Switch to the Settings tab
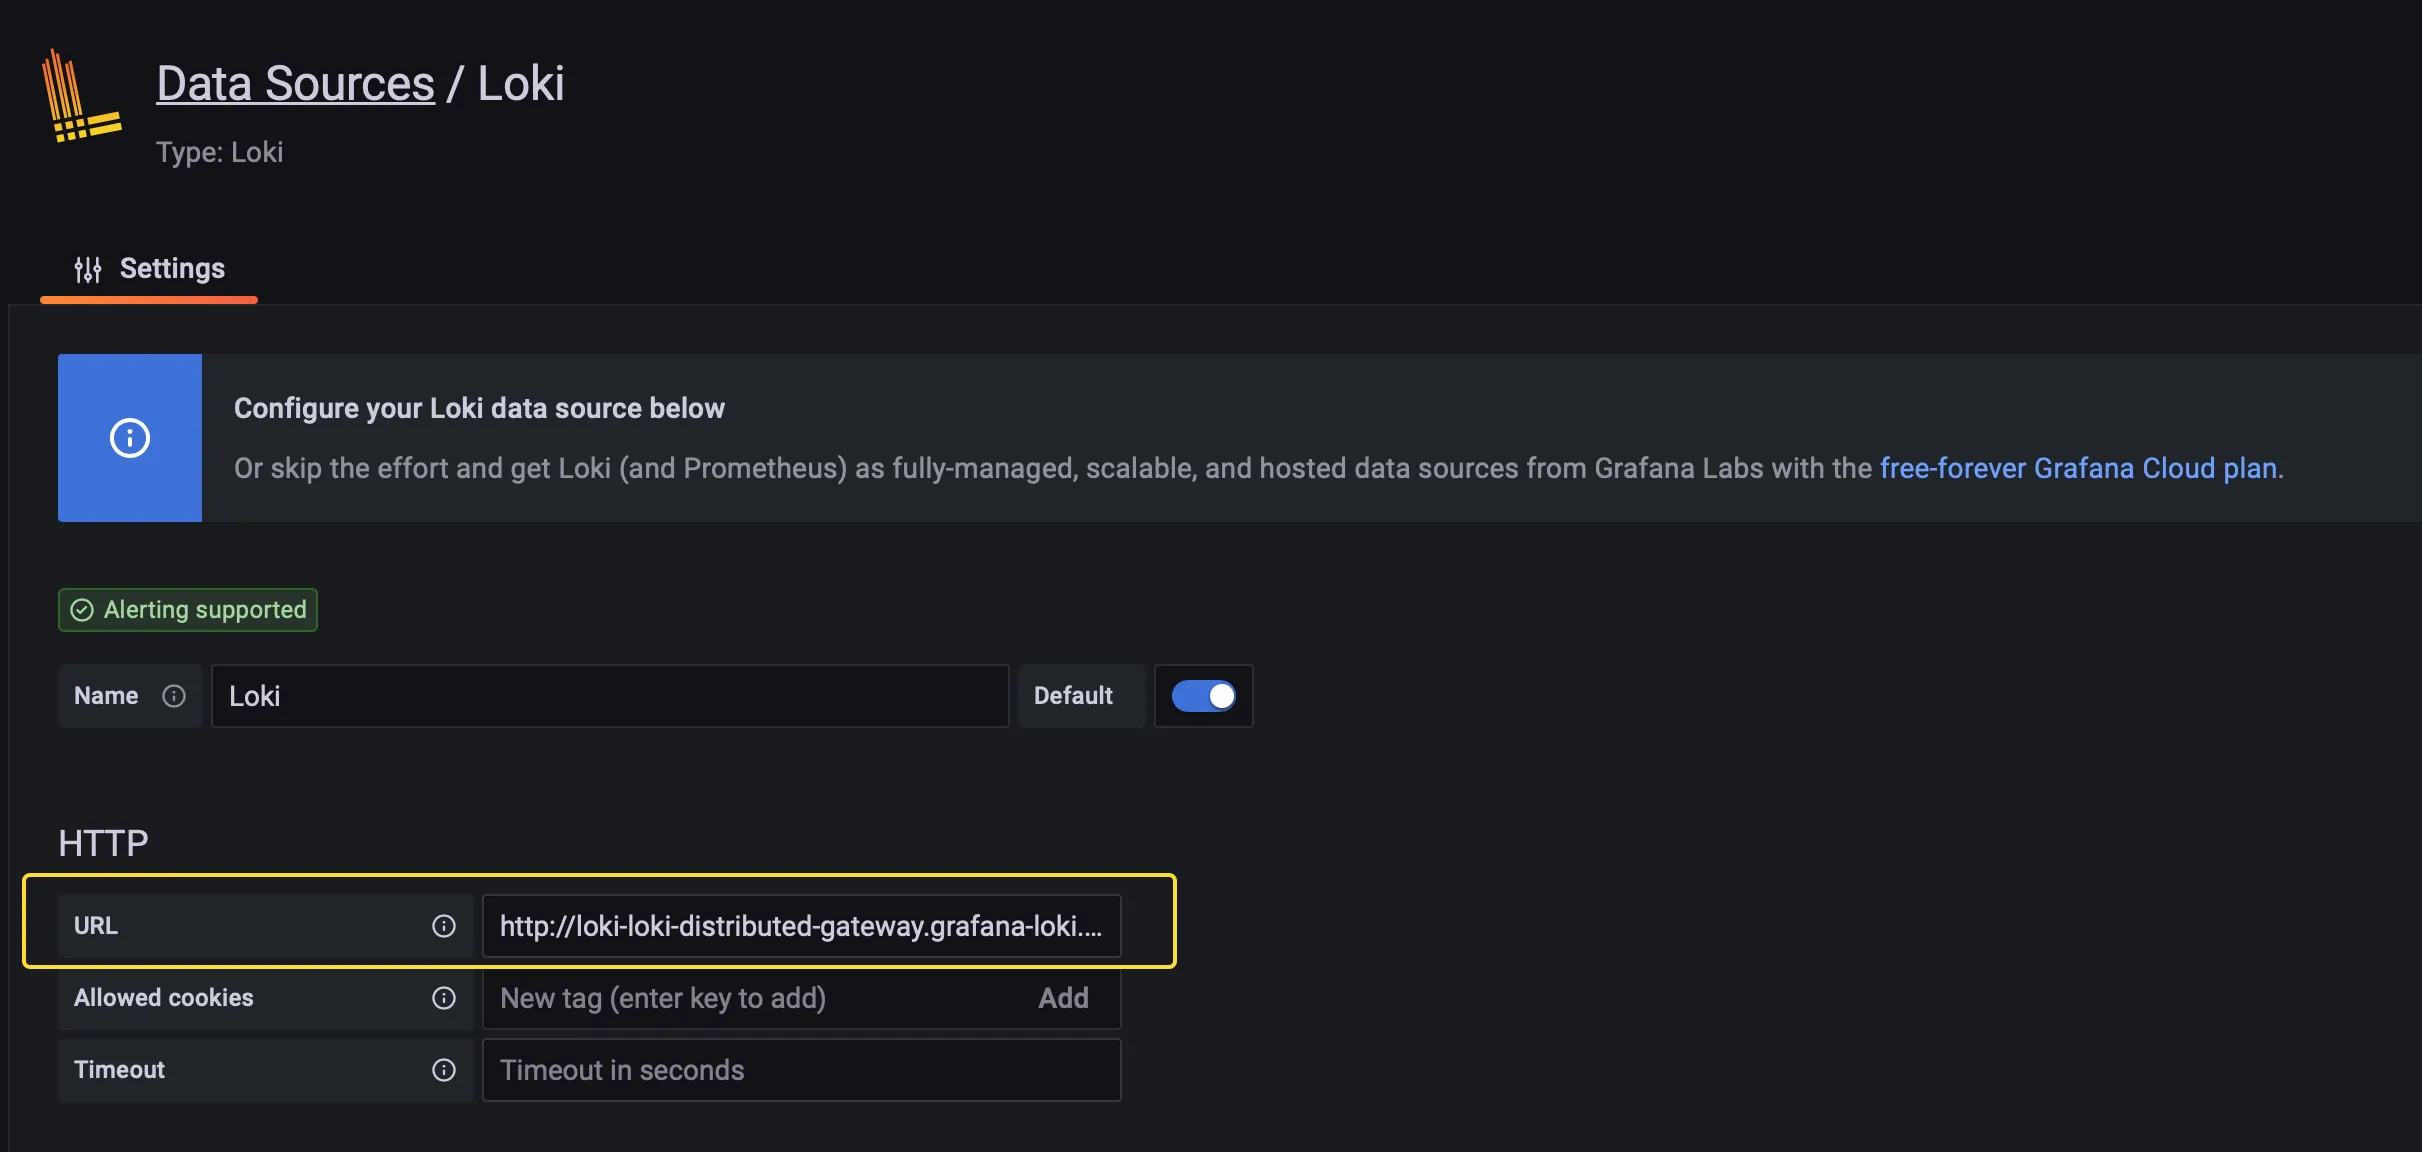2422x1152 pixels. (x=150, y=269)
